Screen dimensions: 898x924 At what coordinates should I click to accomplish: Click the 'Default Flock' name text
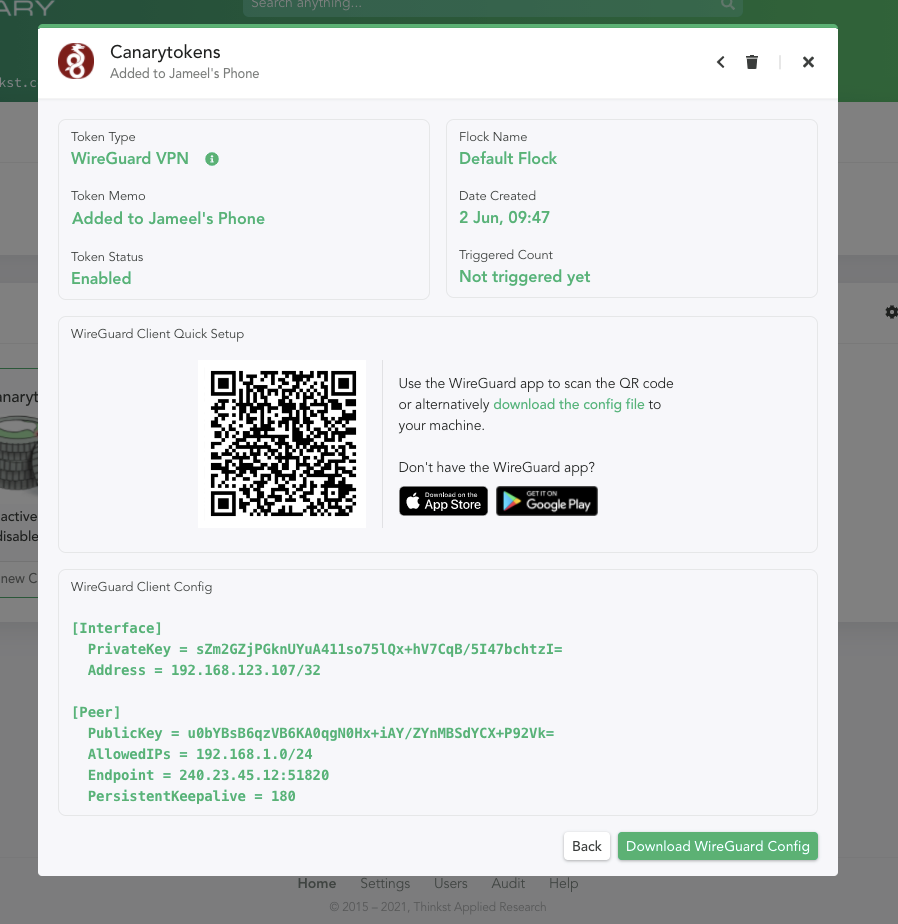point(508,159)
